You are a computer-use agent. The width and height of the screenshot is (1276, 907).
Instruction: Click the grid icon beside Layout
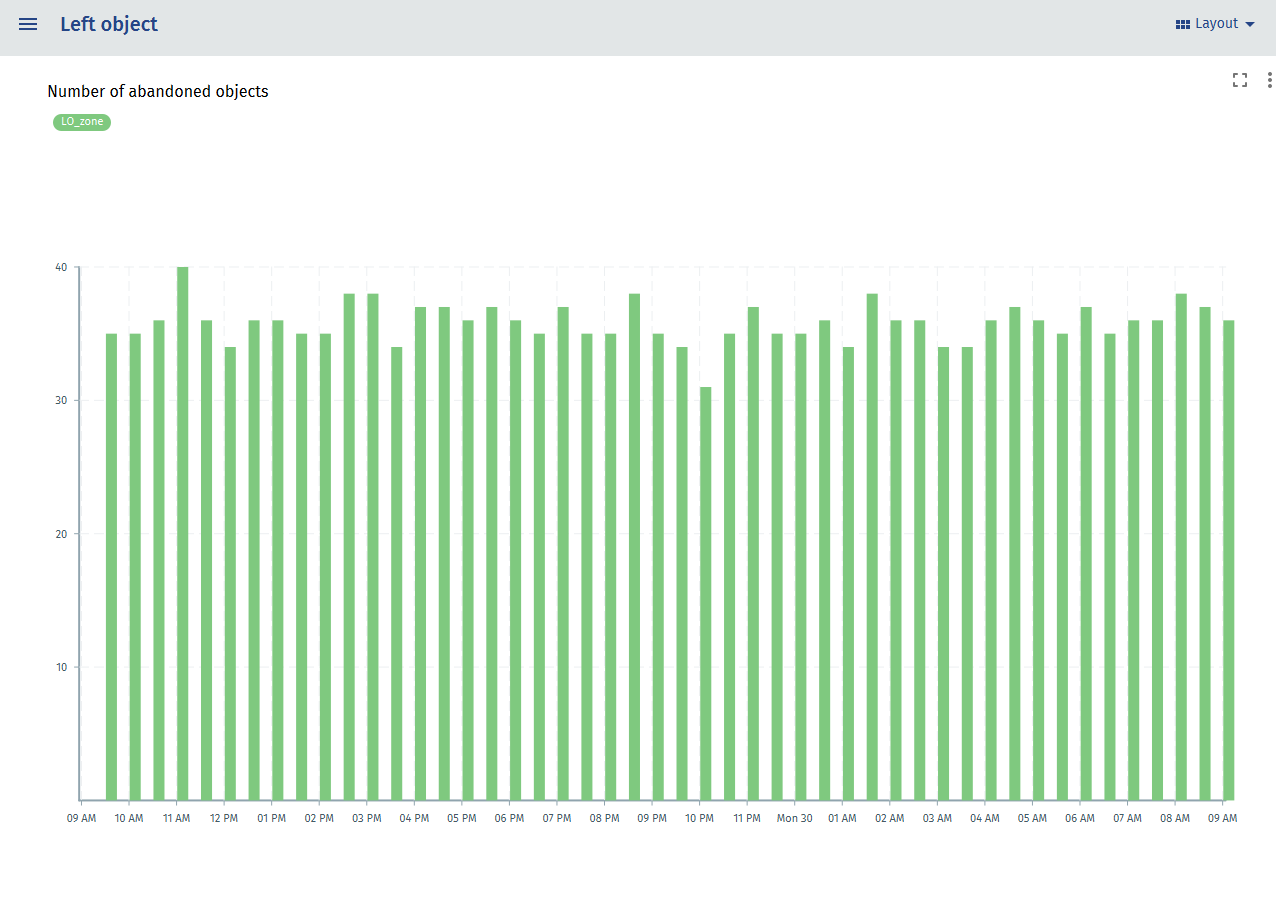[1183, 24]
